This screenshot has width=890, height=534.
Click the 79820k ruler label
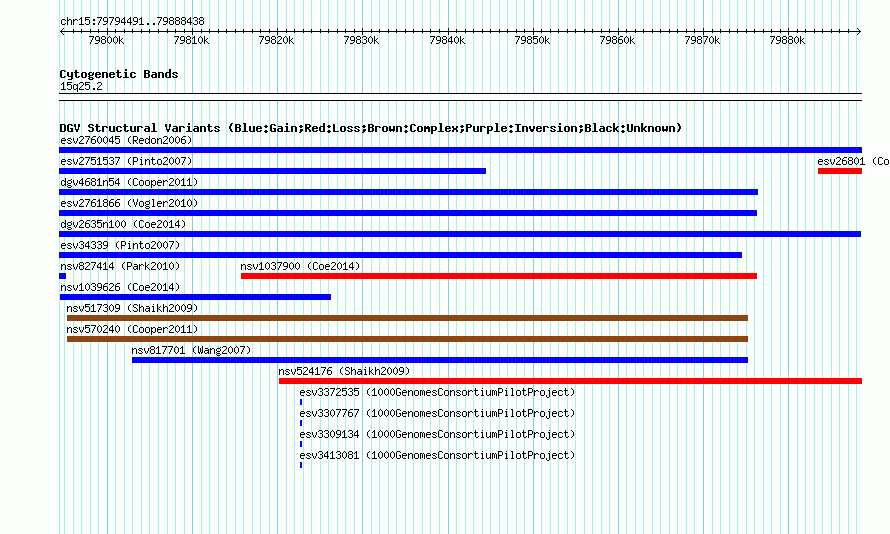point(276,40)
